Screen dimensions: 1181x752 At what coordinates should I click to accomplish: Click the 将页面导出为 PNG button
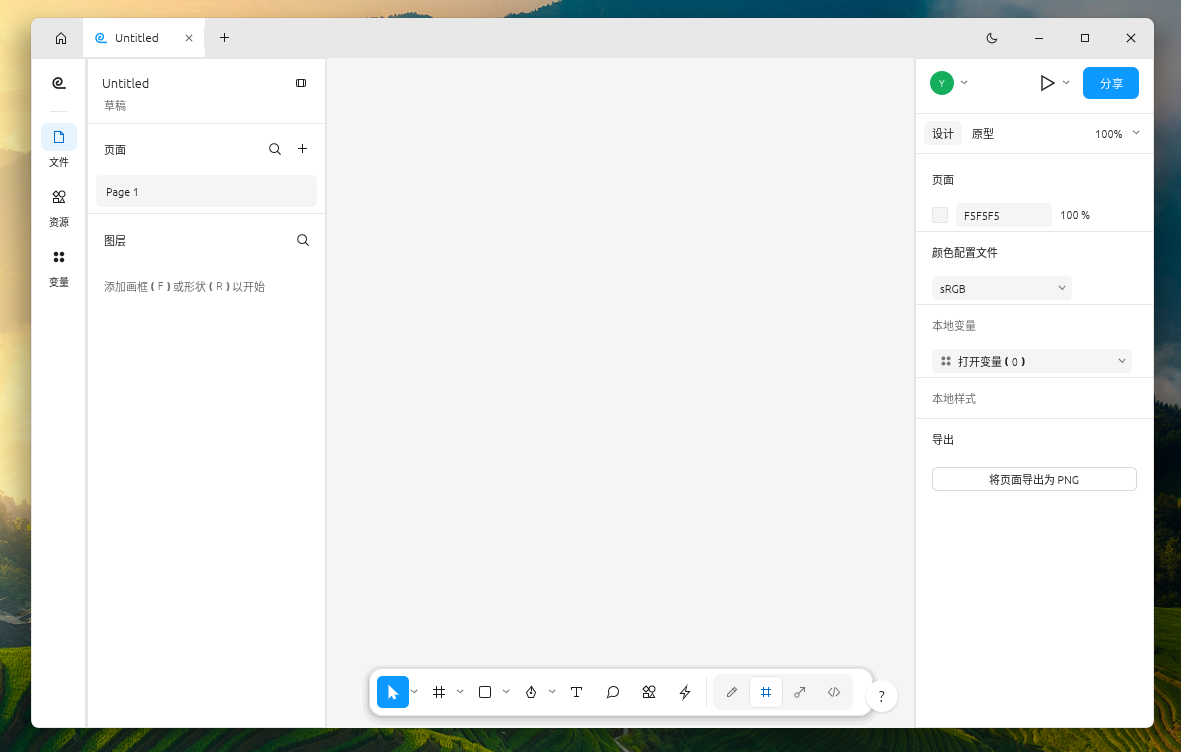1034,480
